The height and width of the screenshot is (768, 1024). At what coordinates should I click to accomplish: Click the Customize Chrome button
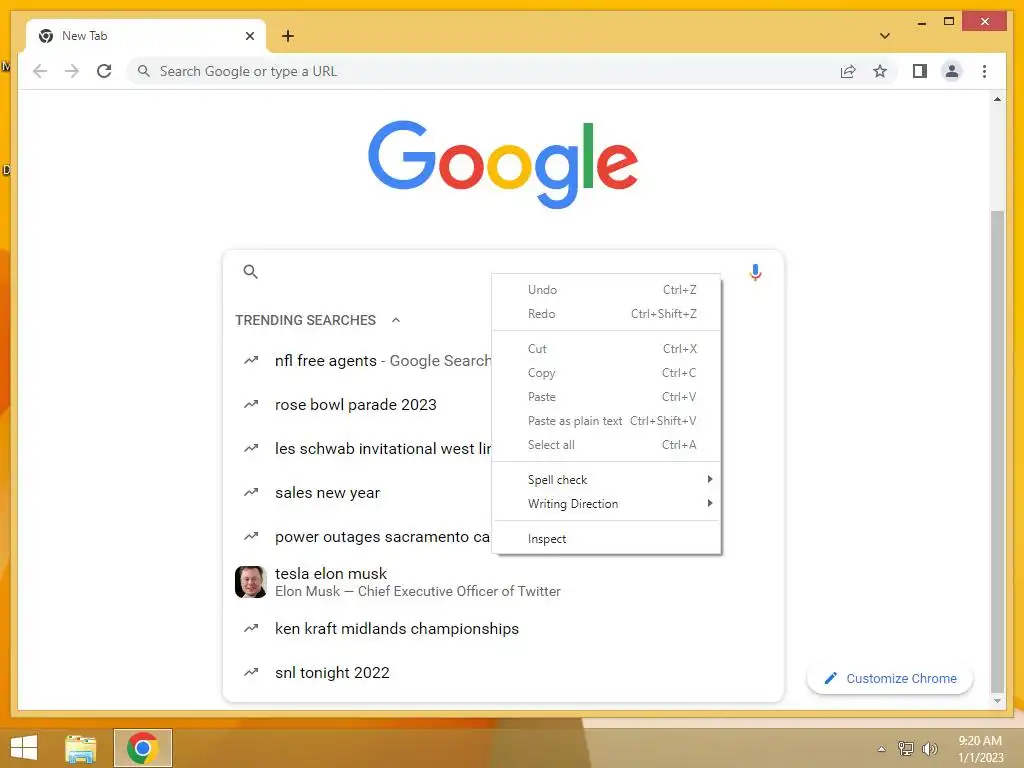point(889,679)
